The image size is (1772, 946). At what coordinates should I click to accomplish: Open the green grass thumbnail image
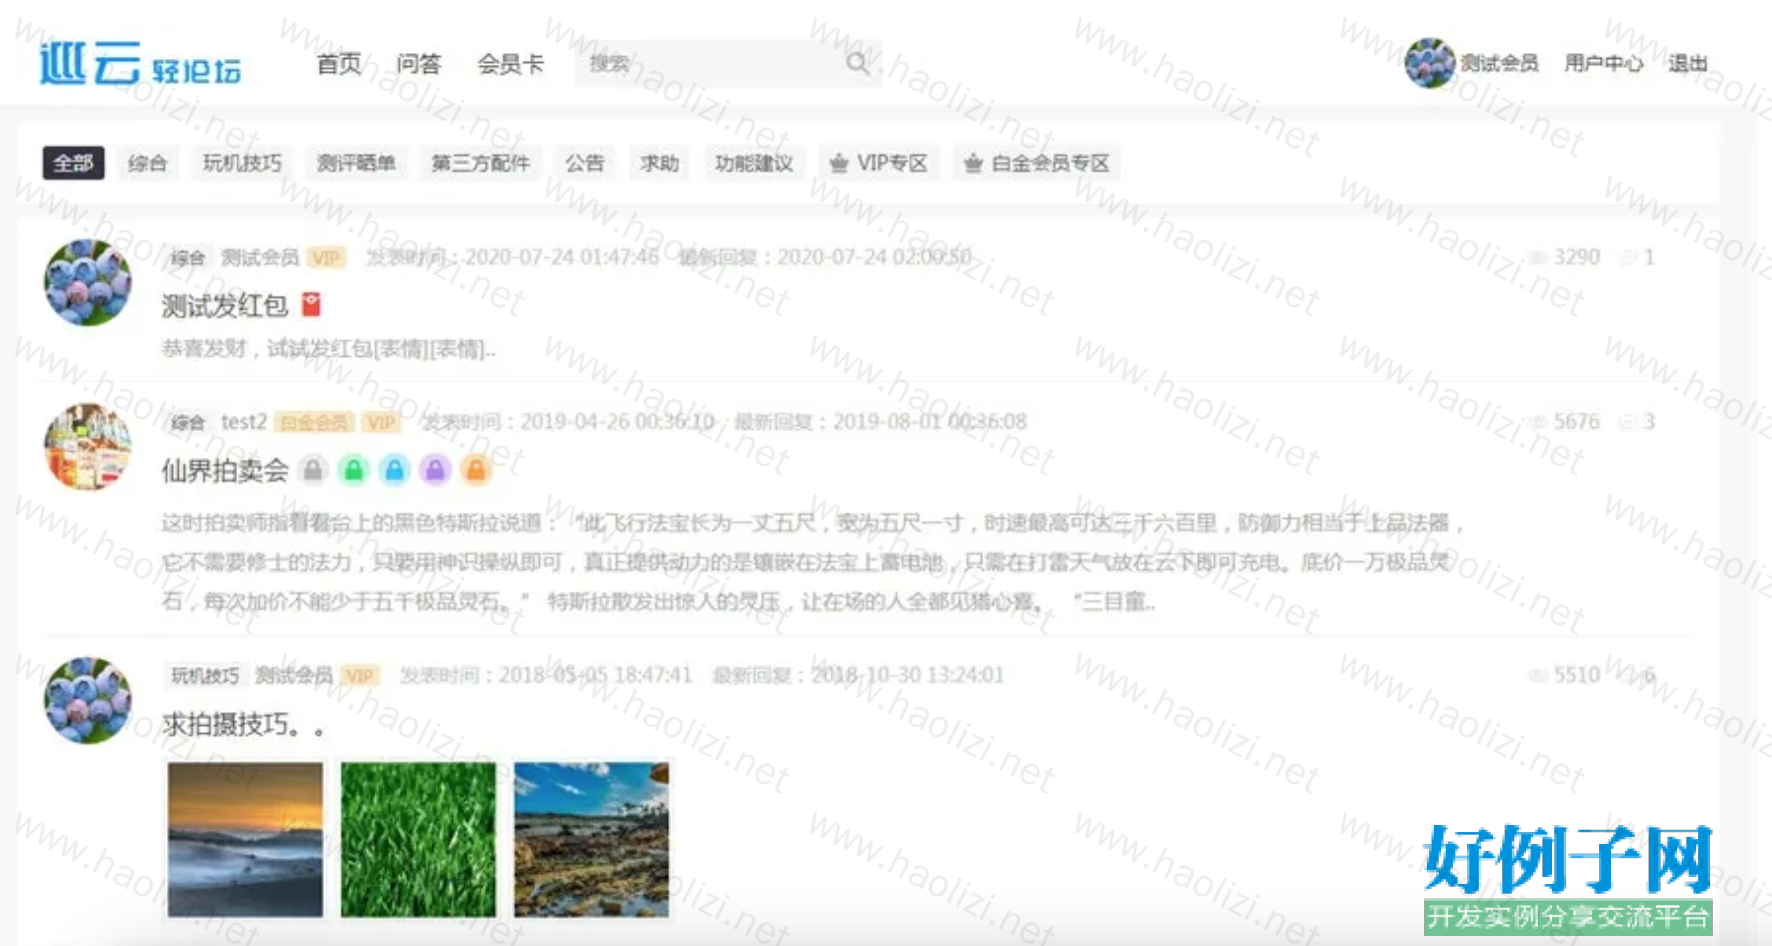tap(418, 839)
